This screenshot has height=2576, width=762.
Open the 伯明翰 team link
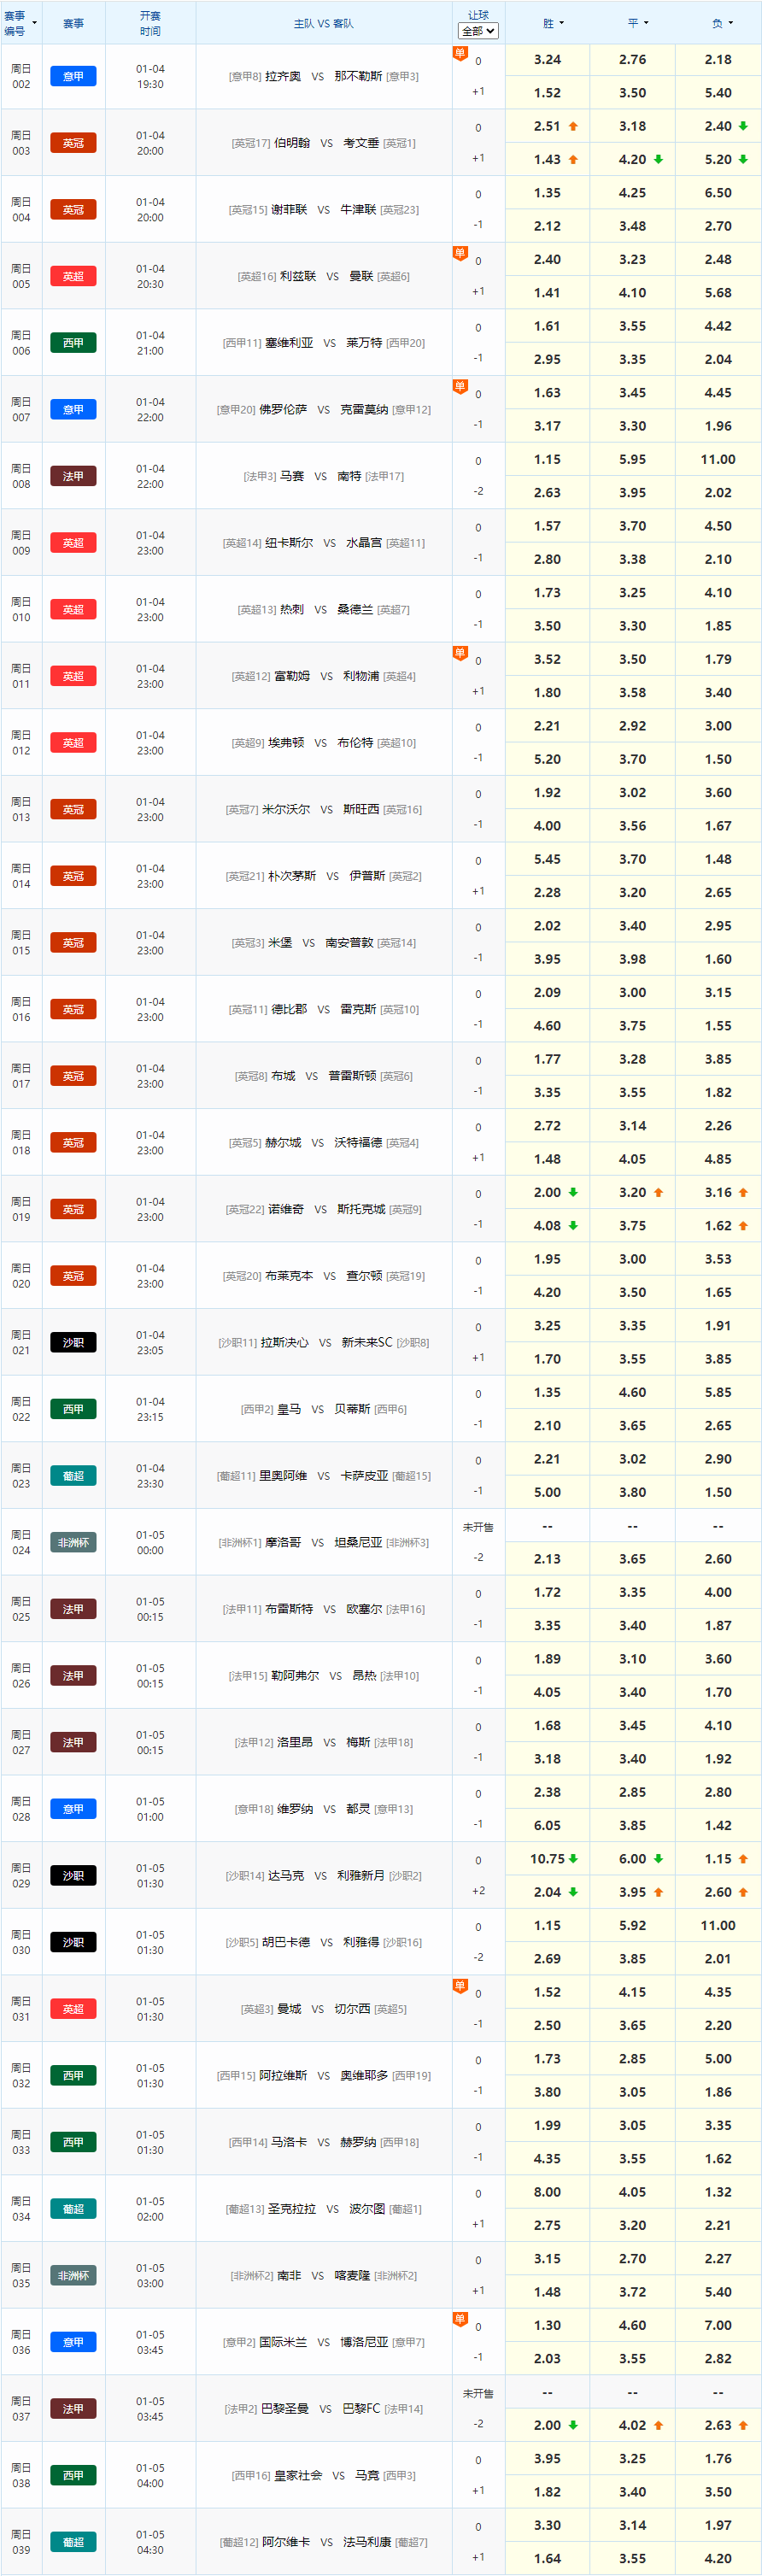coord(292,143)
